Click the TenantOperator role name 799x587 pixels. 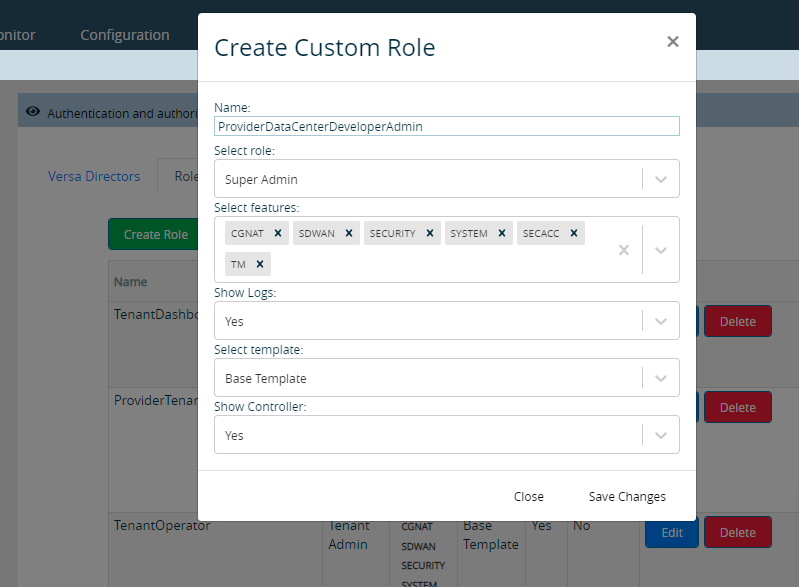point(162,525)
